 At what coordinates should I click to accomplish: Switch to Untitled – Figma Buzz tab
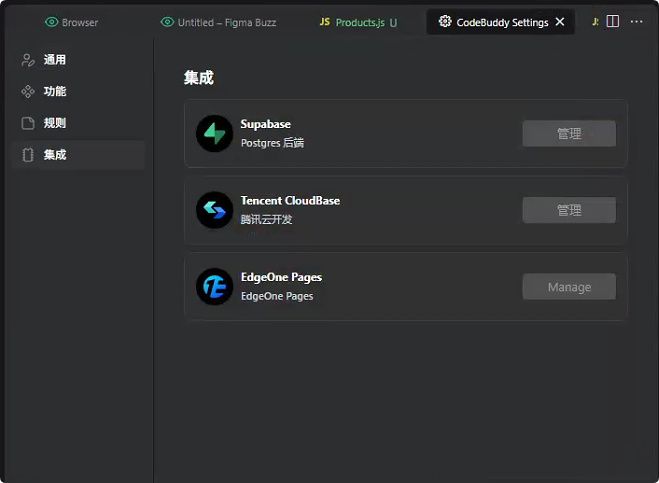click(219, 22)
